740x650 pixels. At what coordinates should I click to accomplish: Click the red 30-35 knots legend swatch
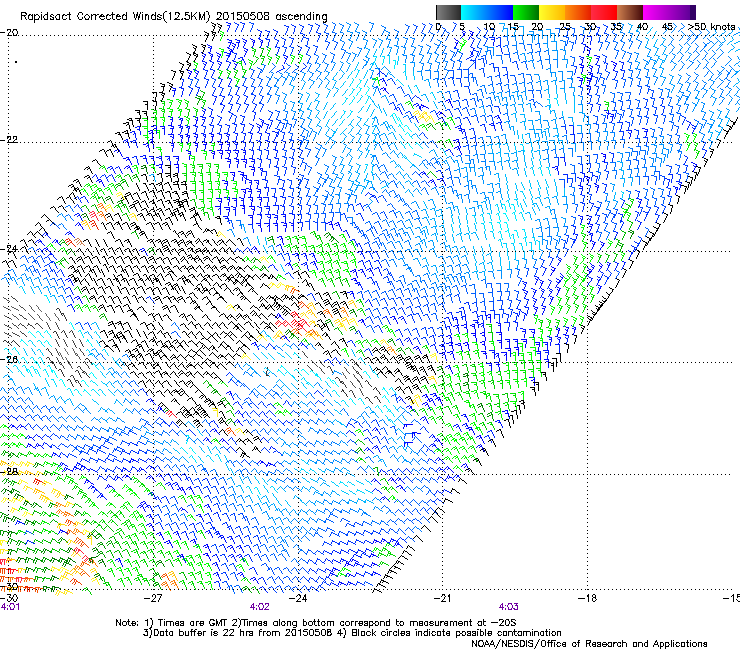604,12
